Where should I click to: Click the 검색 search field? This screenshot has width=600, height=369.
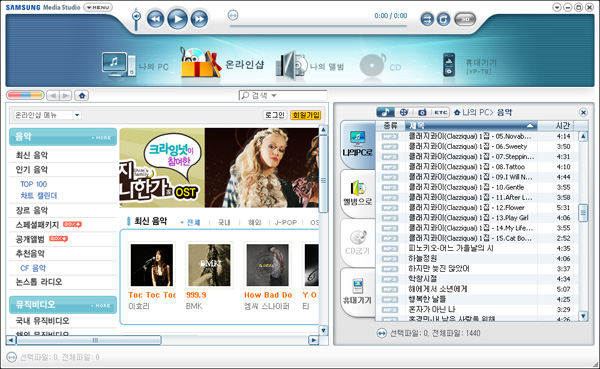283,95
